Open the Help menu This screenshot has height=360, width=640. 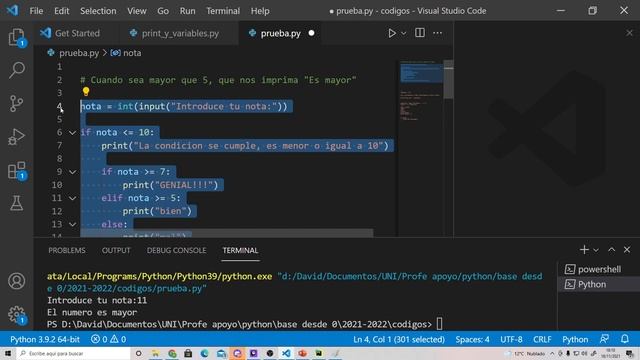pyautogui.click(x=260, y=11)
